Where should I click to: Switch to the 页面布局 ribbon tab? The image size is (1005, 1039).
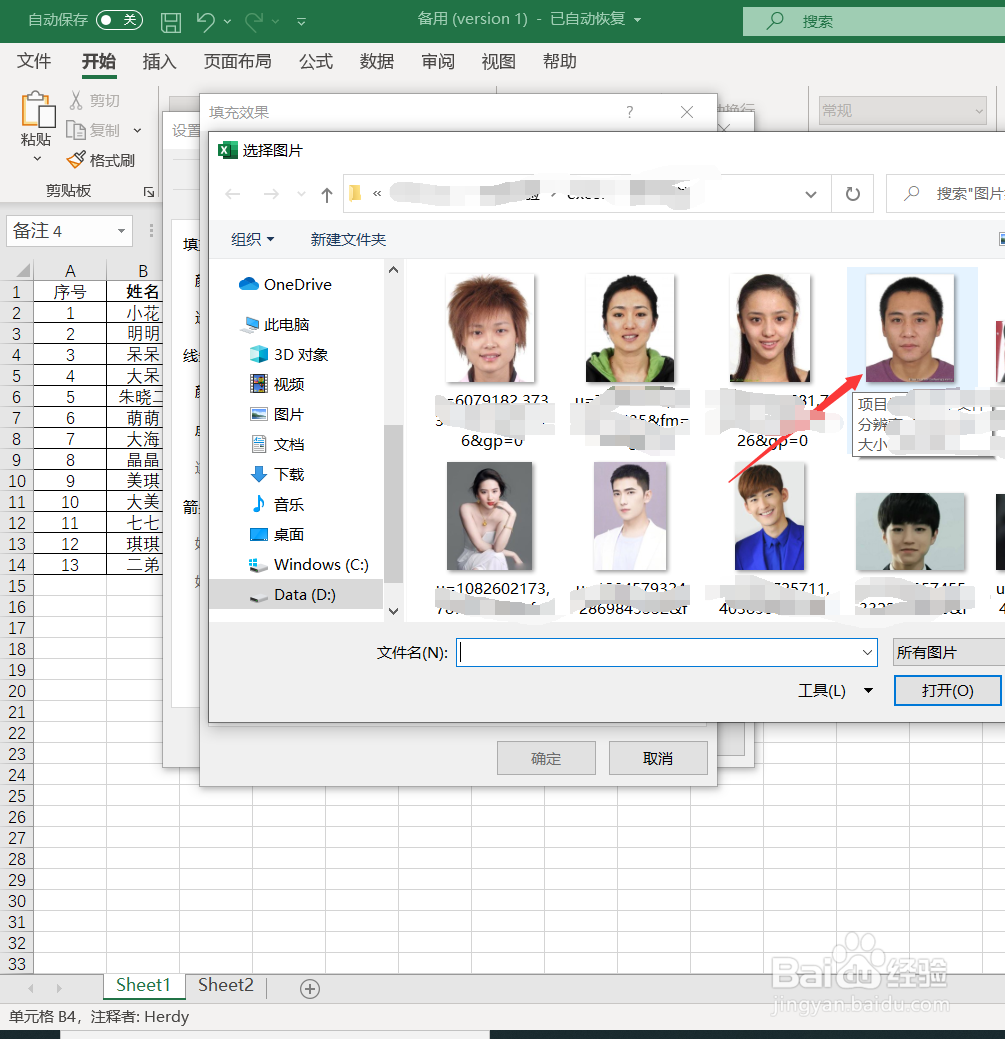[x=238, y=61]
